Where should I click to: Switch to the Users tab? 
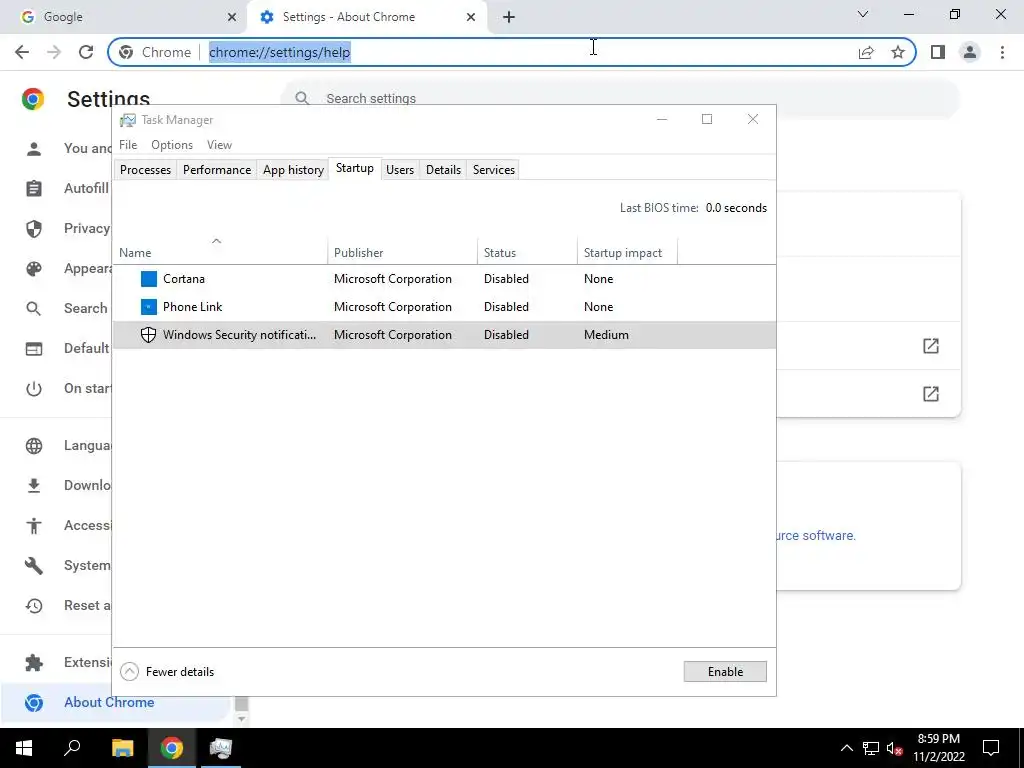(400, 170)
